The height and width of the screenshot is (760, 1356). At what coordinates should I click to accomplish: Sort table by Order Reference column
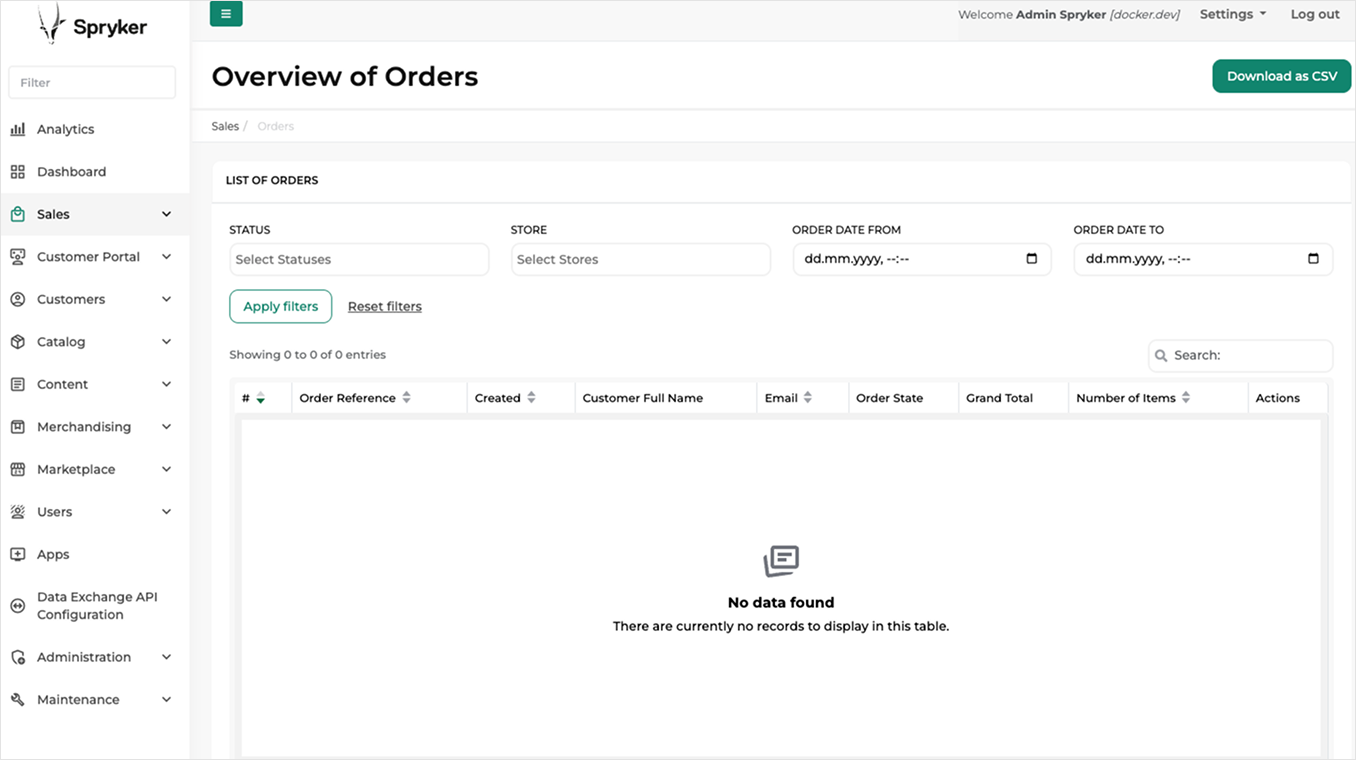(x=355, y=398)
